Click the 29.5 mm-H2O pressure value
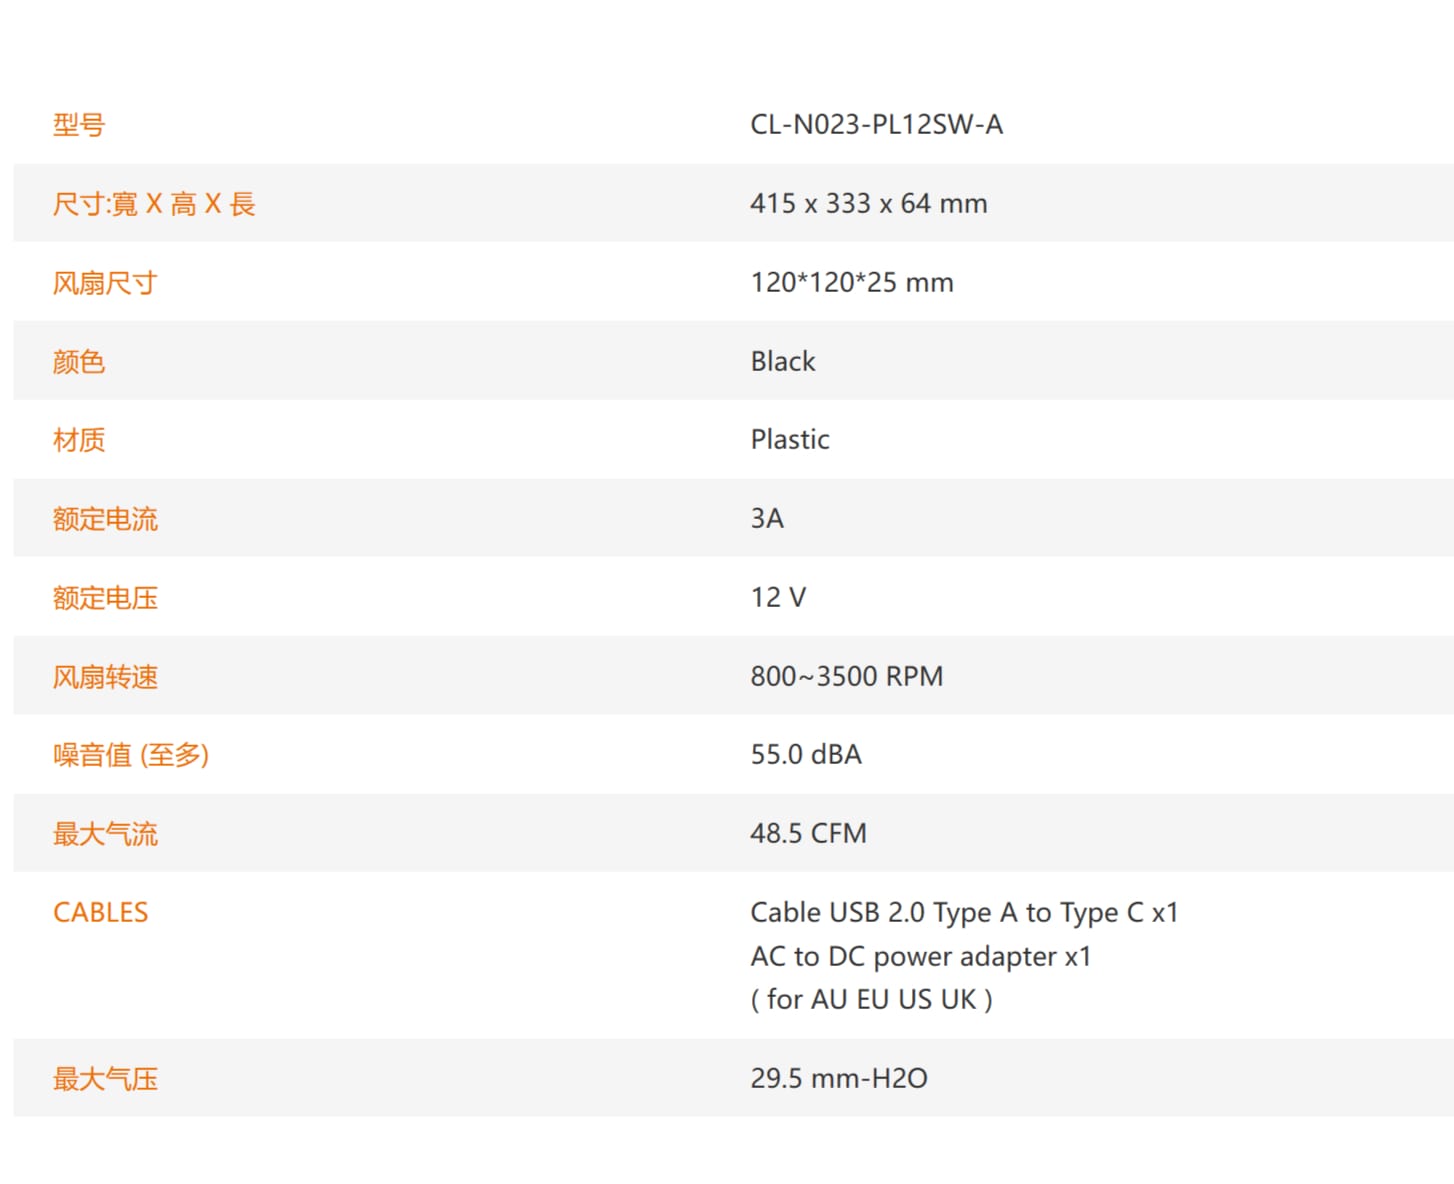Image resolution: width=1454 pixels, height=1184 pixels. click(x=838, y=1078)
